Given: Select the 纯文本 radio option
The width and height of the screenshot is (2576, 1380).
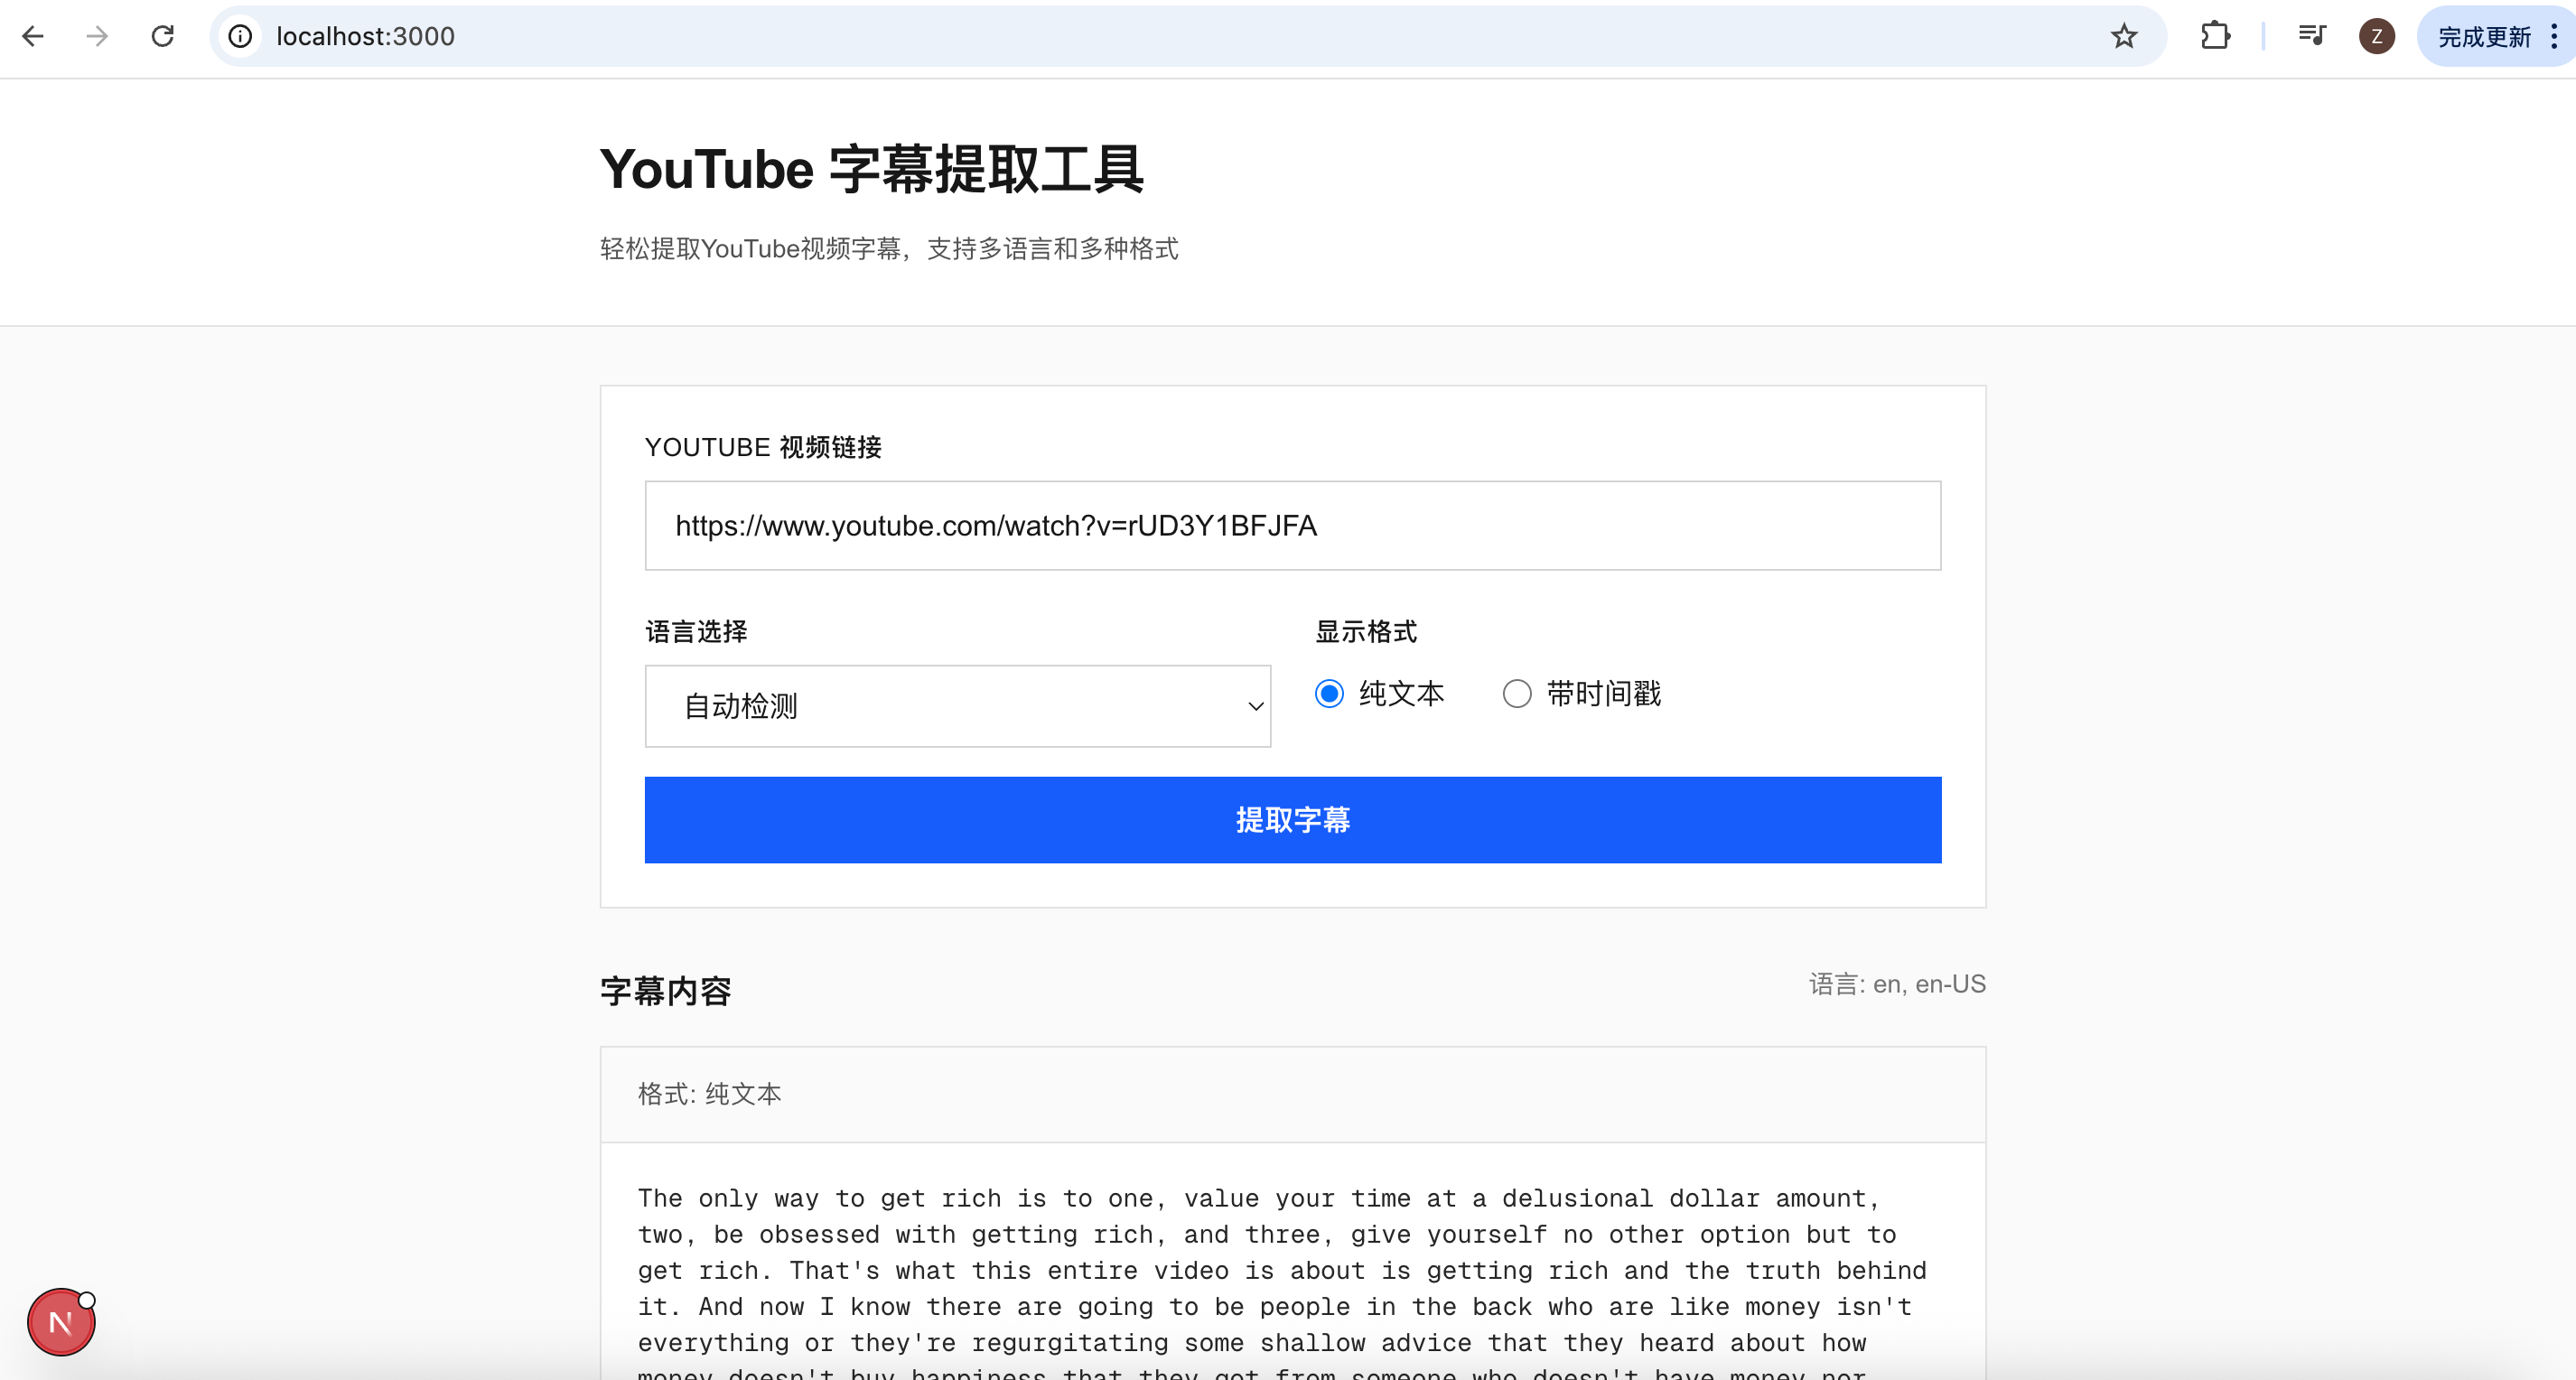Looking at the screenshot, I should pyautogui.click(x=1329, y=694).
